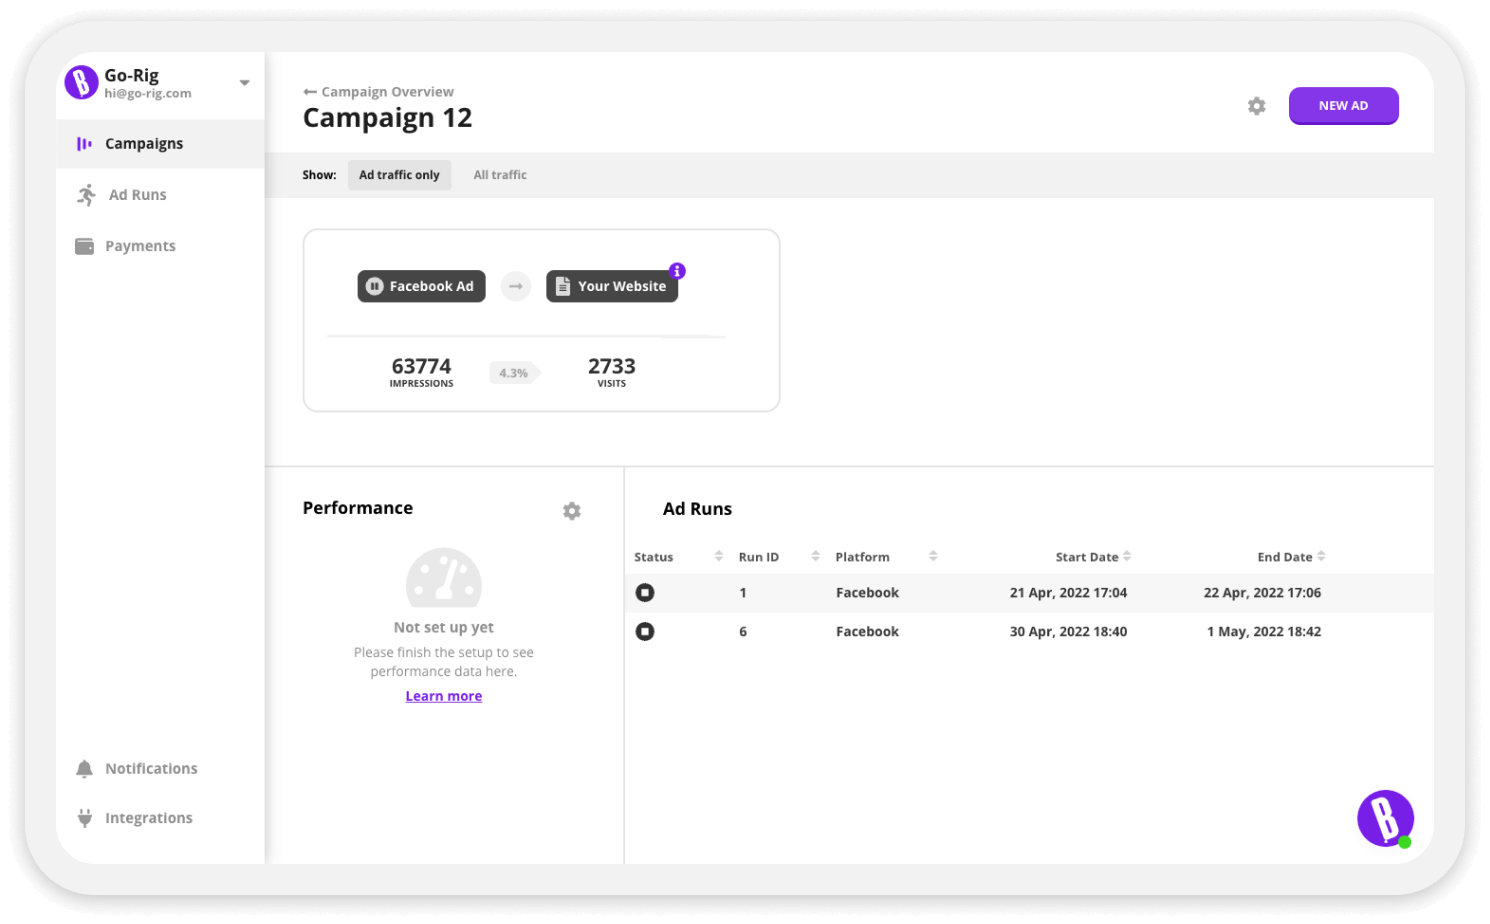Go to Payments in sidebar
This screenshot has width=1490, height=924.
tap(139, 246)
